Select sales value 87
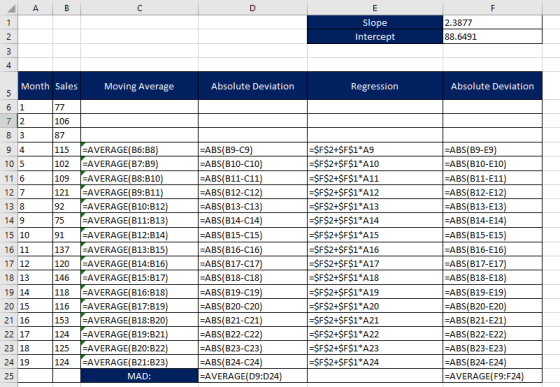560x387 pixels. coord(67,135)
